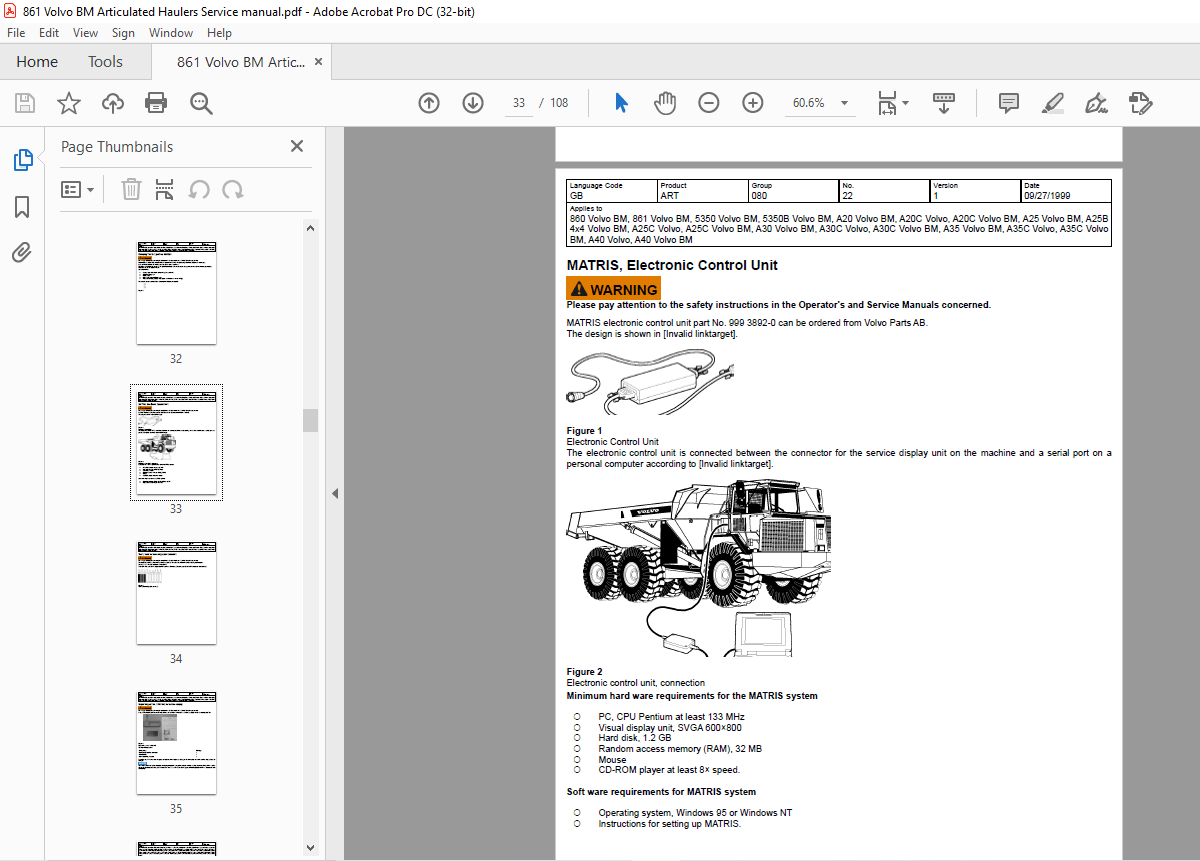The width and height of the screenshot is (1200, 861).
Task: Switch to the Tools tab
Action: click(x=105, y=62)
